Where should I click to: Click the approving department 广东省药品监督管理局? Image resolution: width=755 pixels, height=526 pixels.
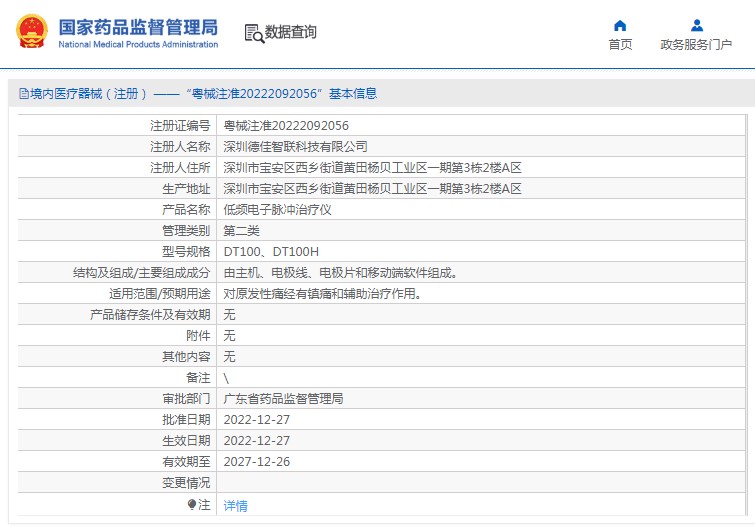(x=283, y=398)
